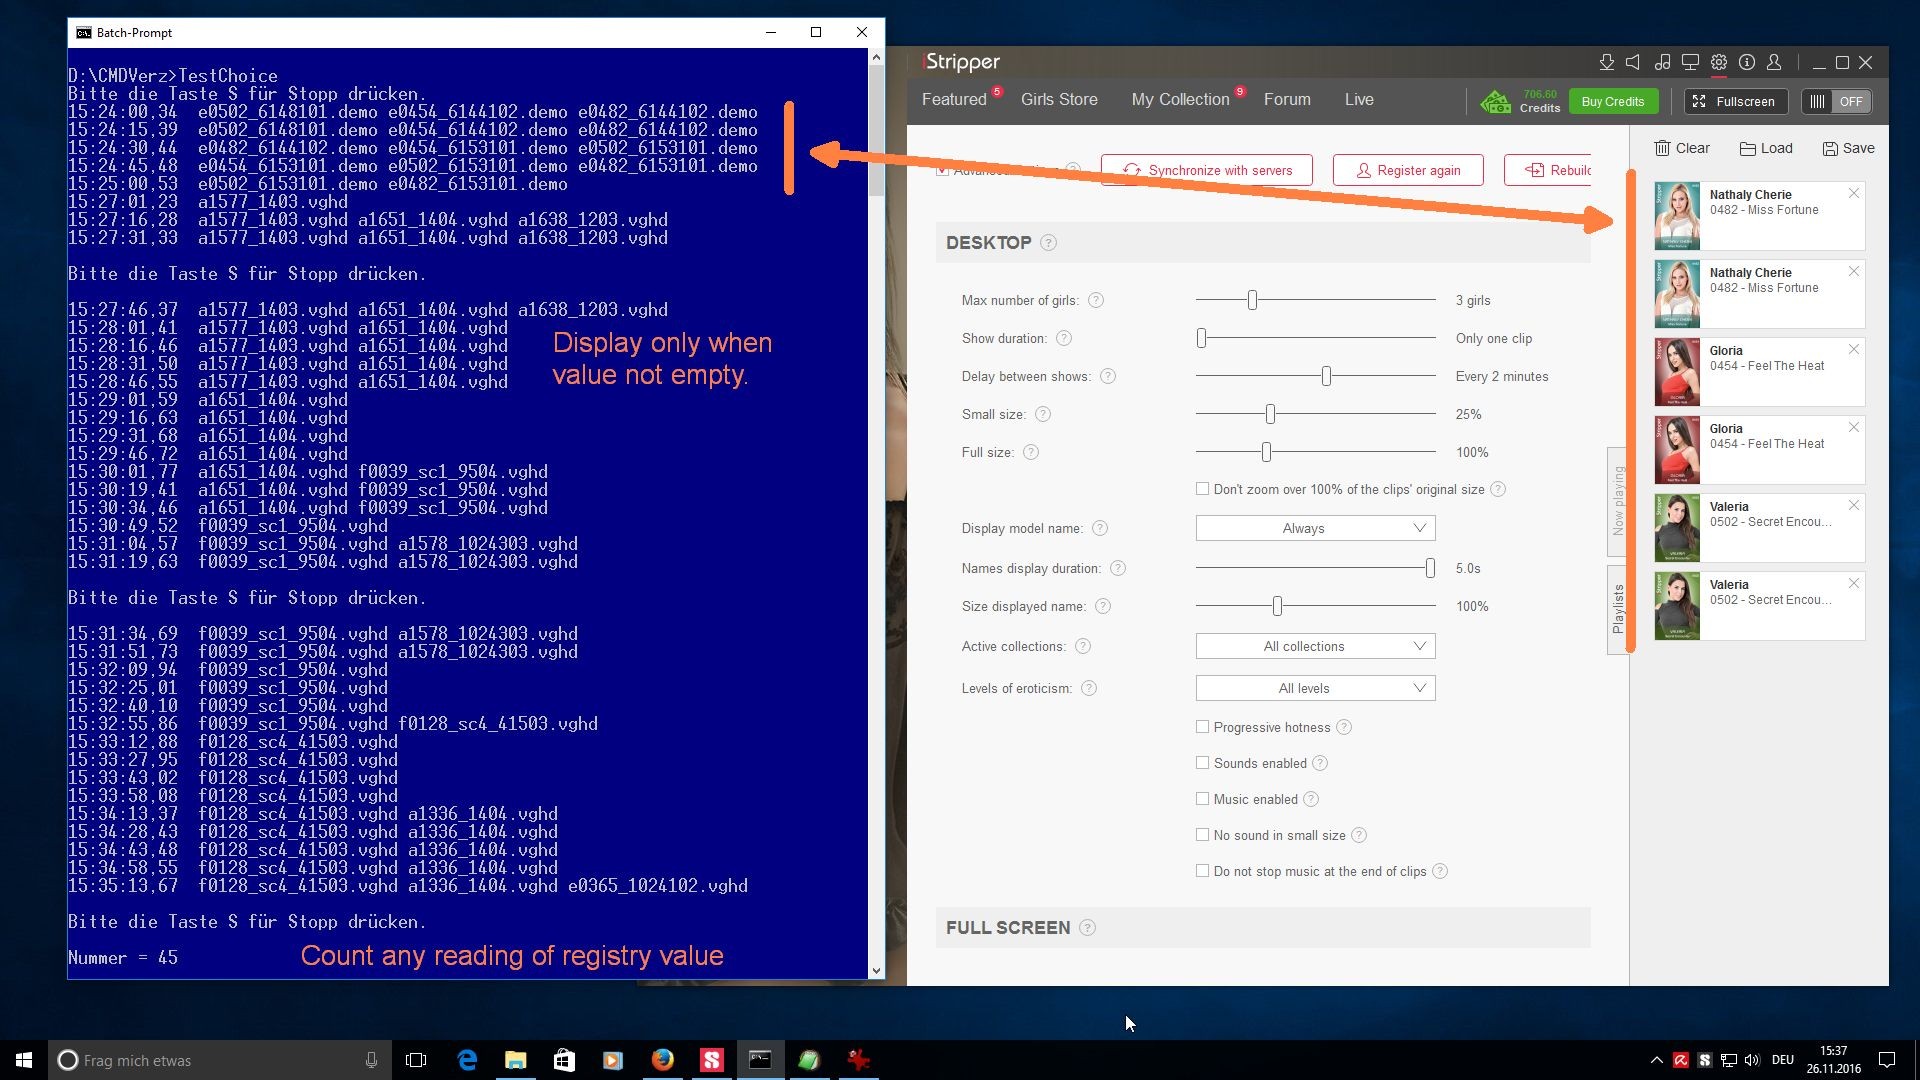
Task: Show hidden system tray icons
Action: point(1656,1060)
